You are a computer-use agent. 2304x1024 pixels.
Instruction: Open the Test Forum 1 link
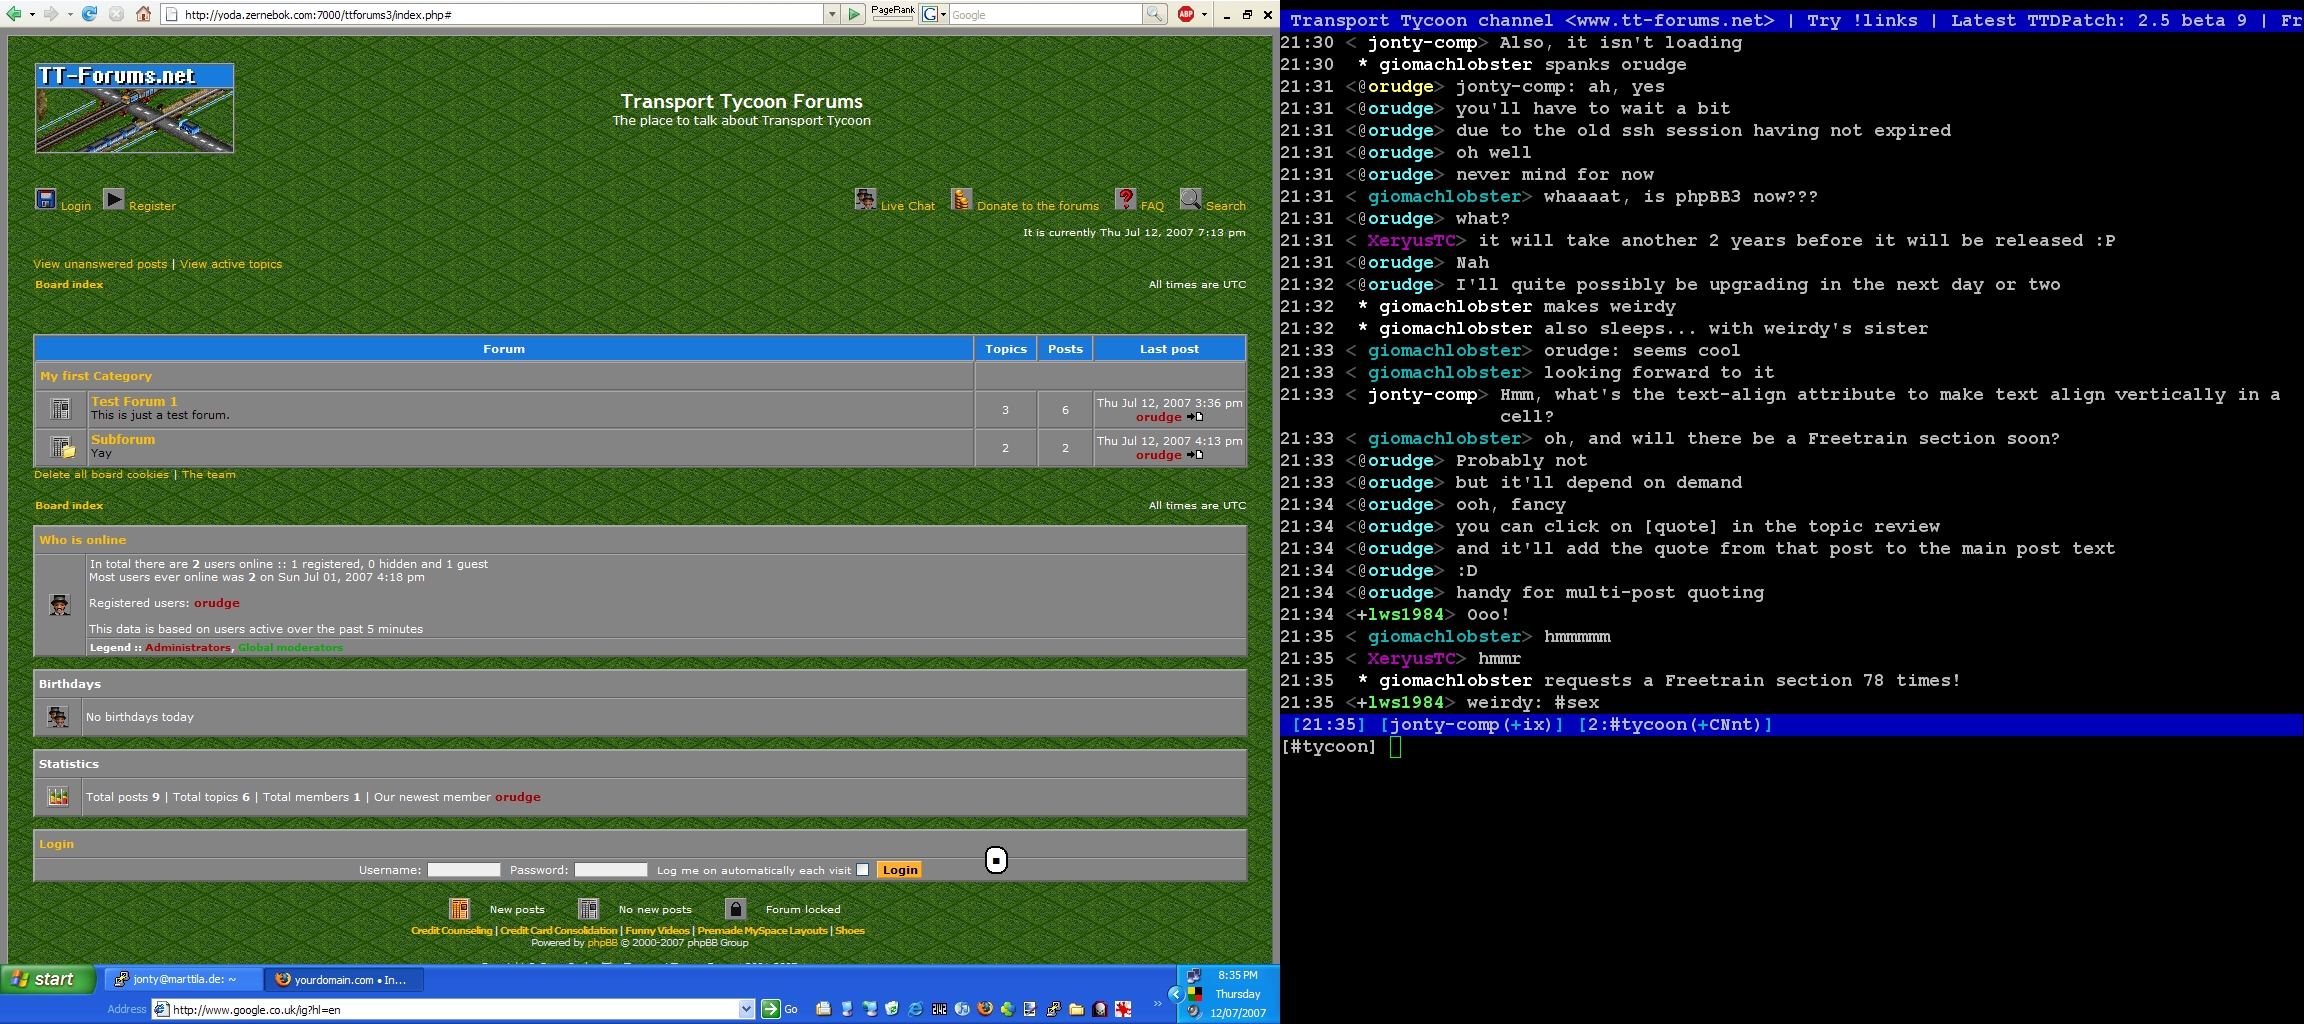point(134,401)
